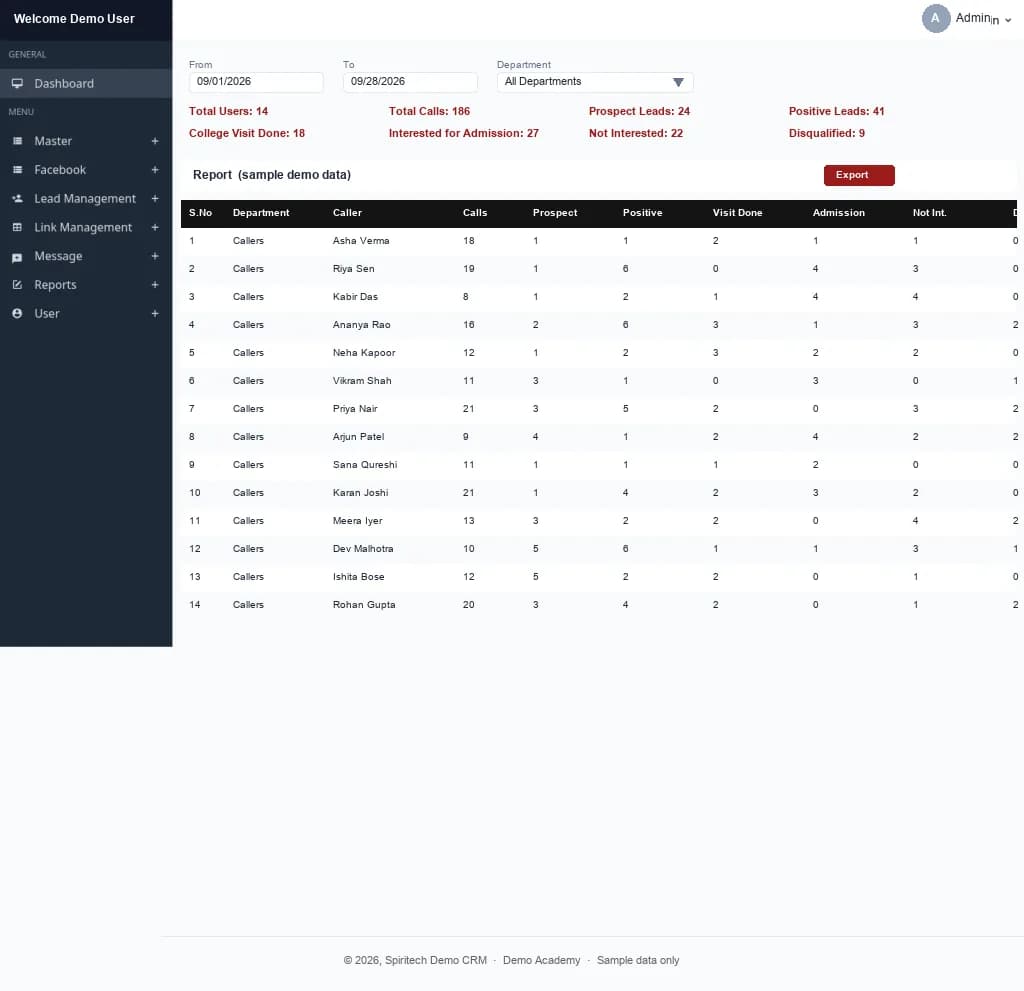Screen dimensions: 1024x991
Task: Click caller name Priya Nair
Action: click(x=355, y=410)
